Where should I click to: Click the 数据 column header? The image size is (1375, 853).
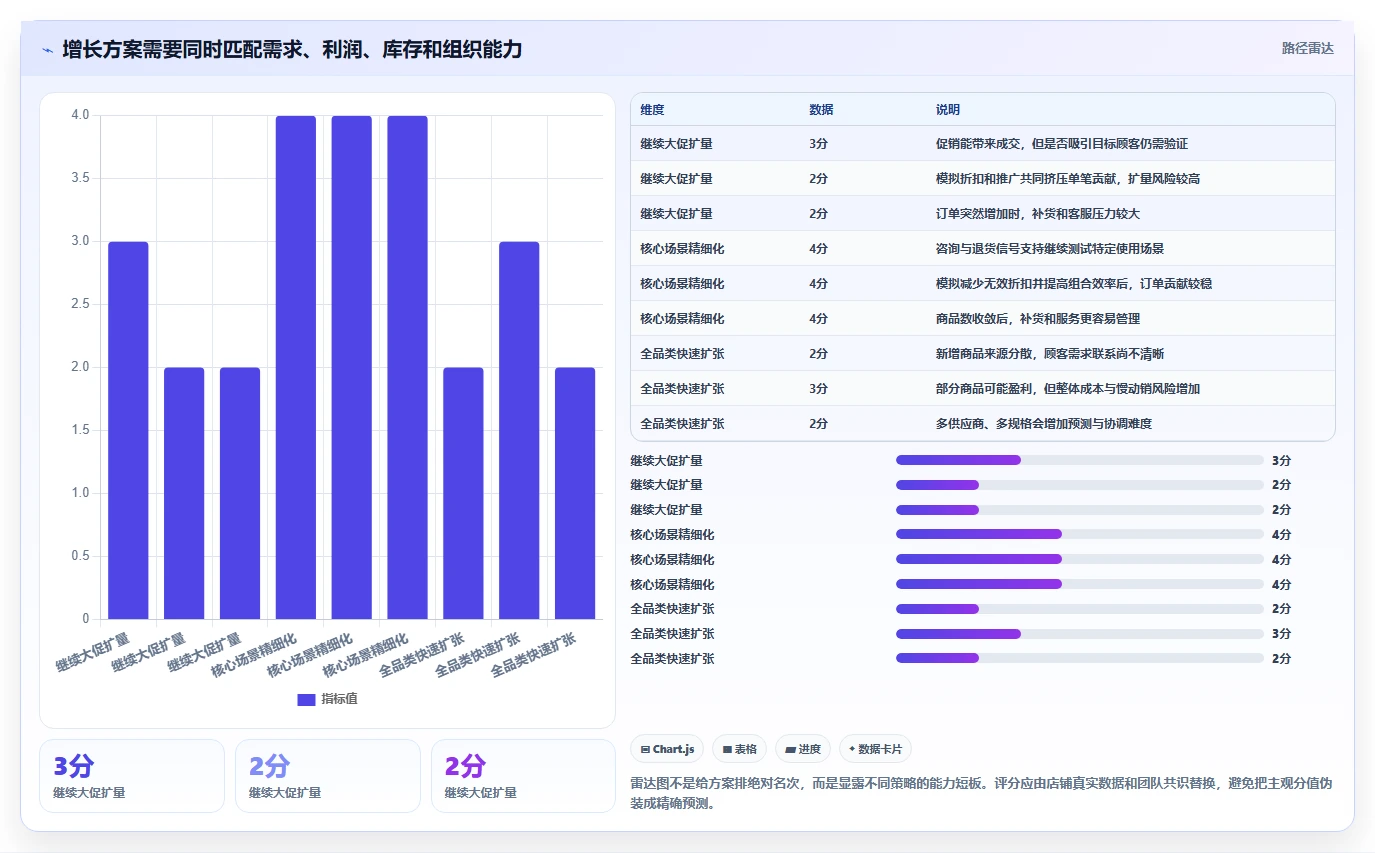pos(821,109)
